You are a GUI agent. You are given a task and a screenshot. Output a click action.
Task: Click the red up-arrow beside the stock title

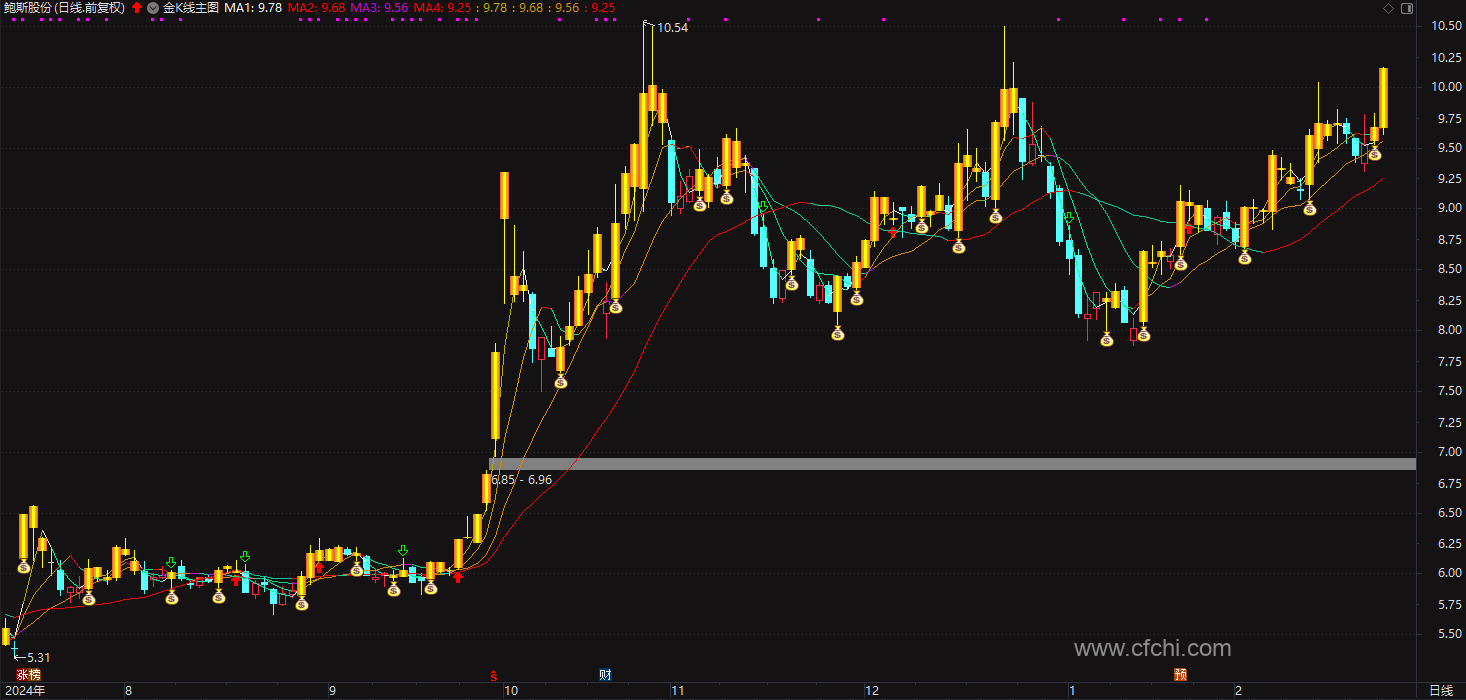pos(137,7)
